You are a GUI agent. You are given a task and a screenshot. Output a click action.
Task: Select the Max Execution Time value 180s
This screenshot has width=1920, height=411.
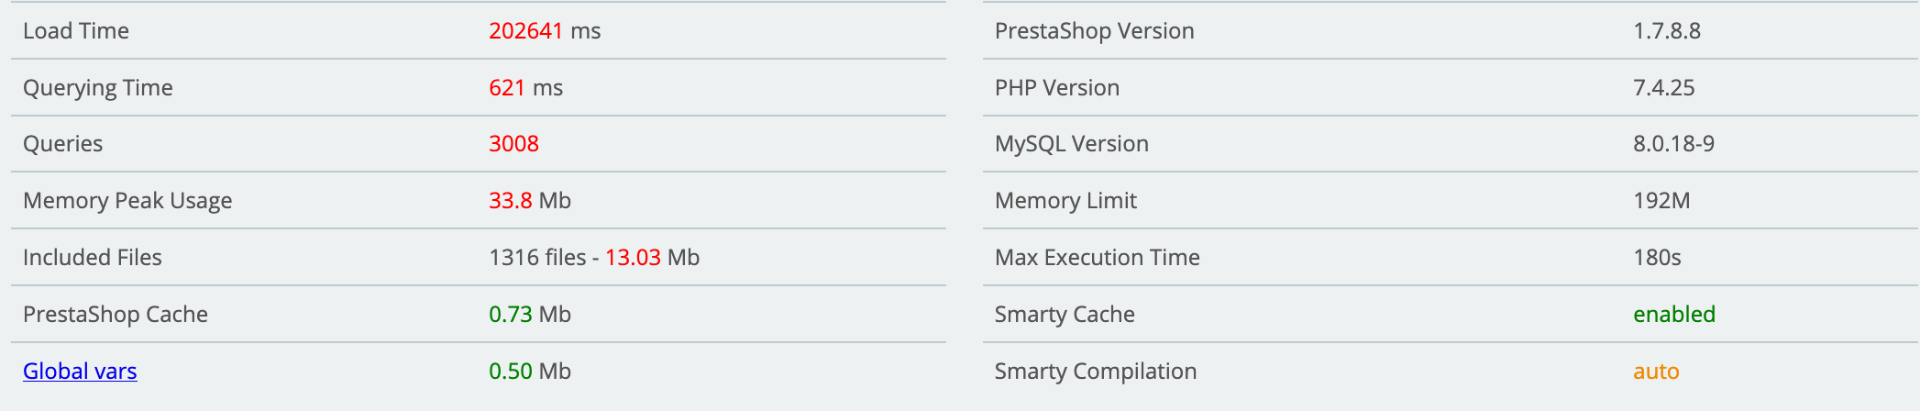pos(1657,258)
